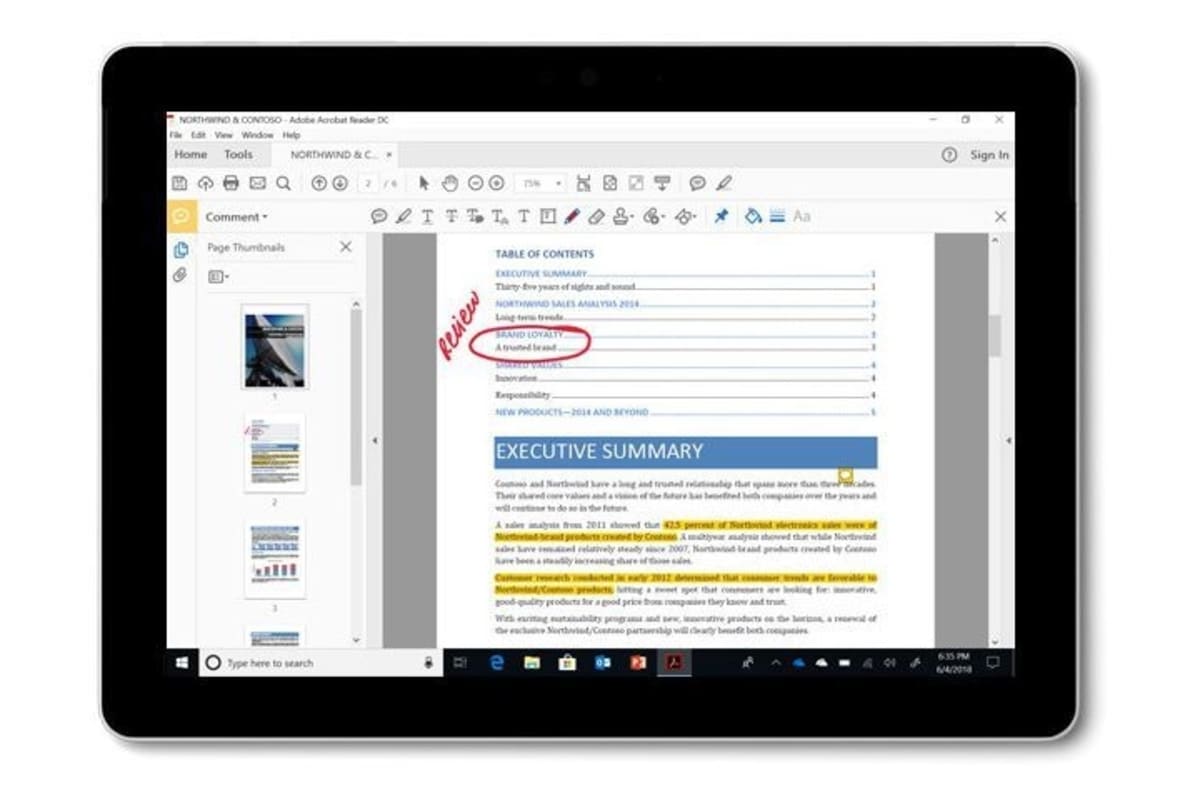Show hidden system tray icons

(775, 662)
